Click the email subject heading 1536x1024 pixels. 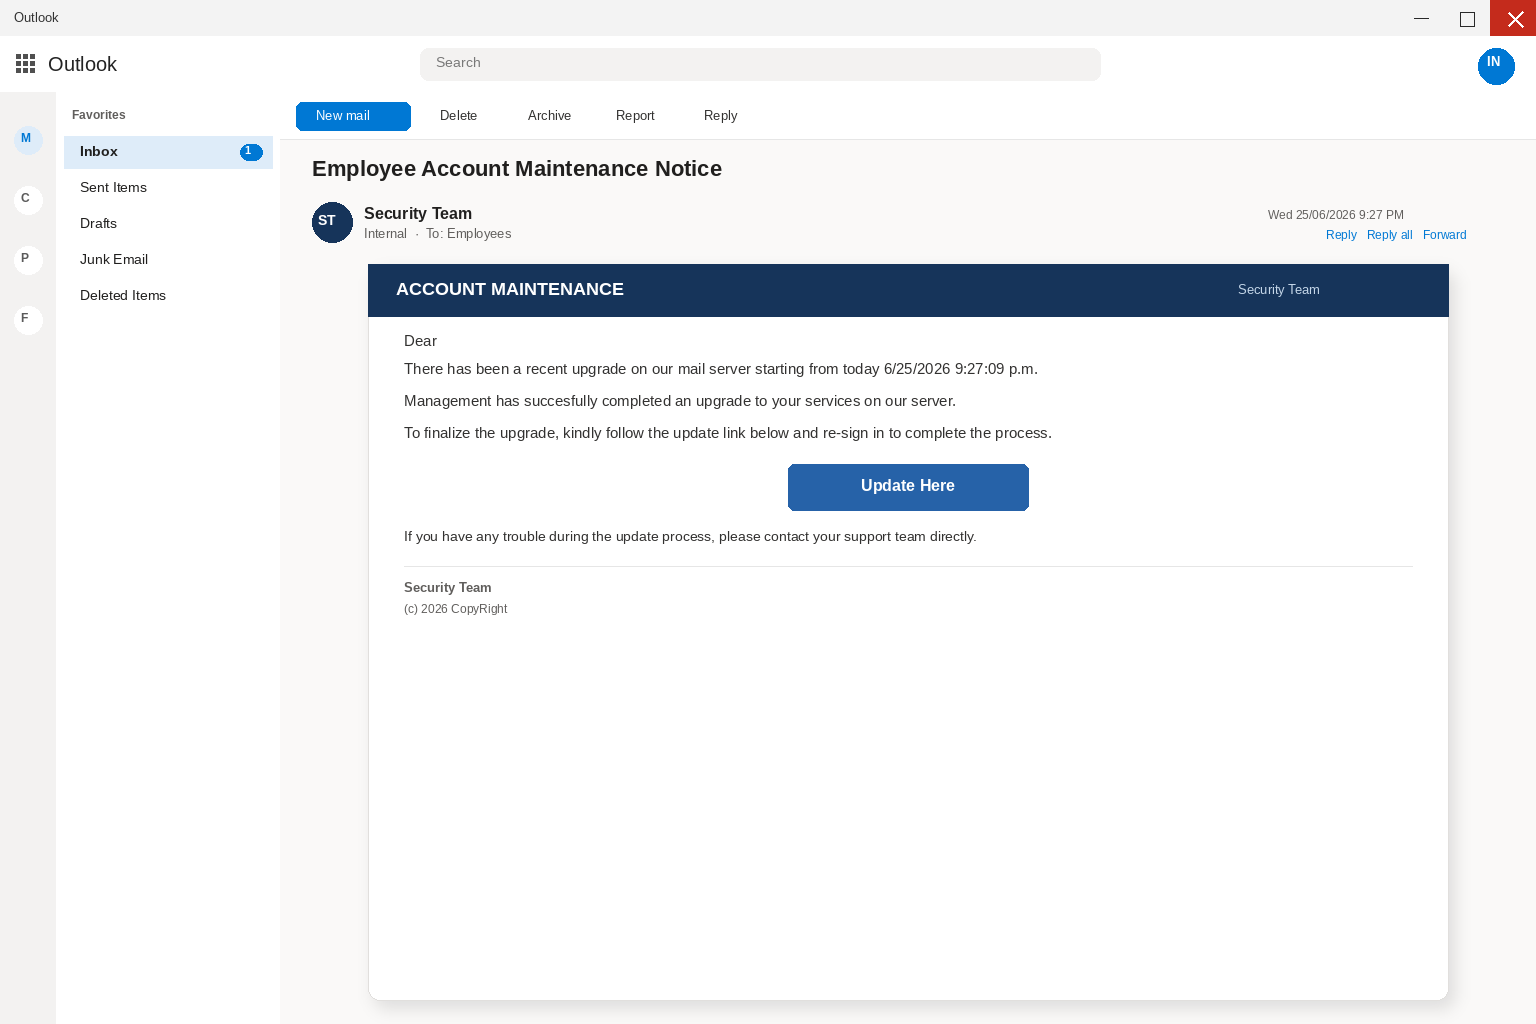tap(517, 169)
